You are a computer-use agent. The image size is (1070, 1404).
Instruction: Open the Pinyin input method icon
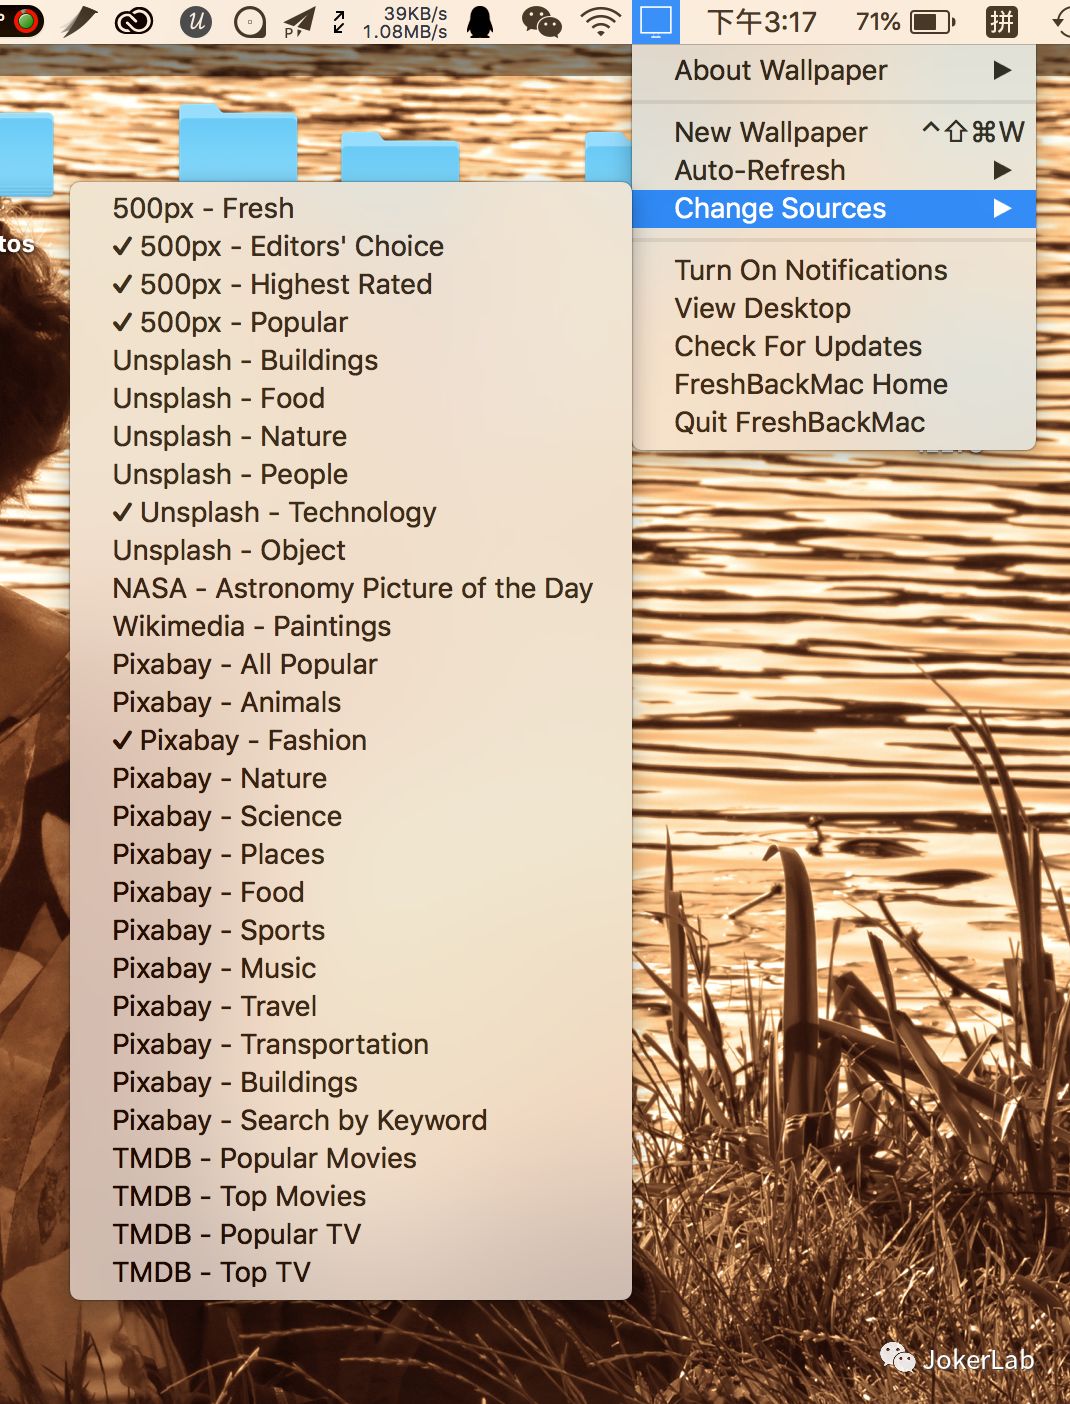1001,22
